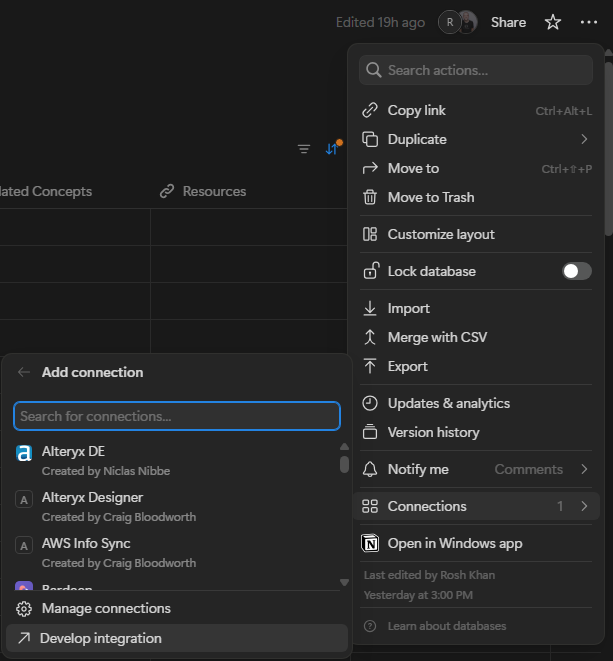Open the three-dot page options menu
The image size is (613, 661).
[x=589, y=22]
